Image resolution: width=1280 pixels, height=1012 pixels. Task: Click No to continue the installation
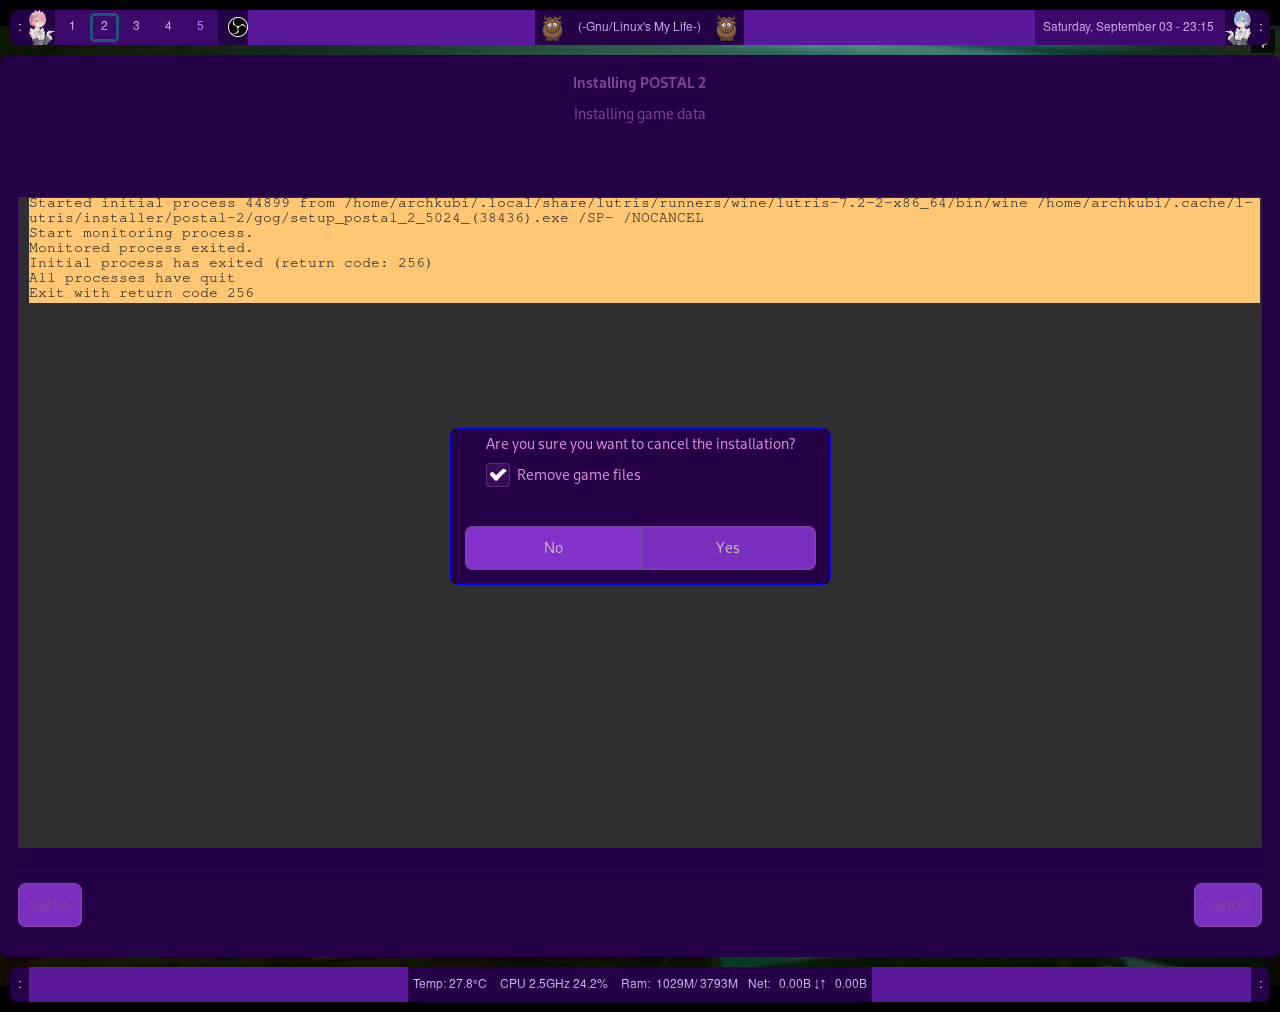click(553, 548)
